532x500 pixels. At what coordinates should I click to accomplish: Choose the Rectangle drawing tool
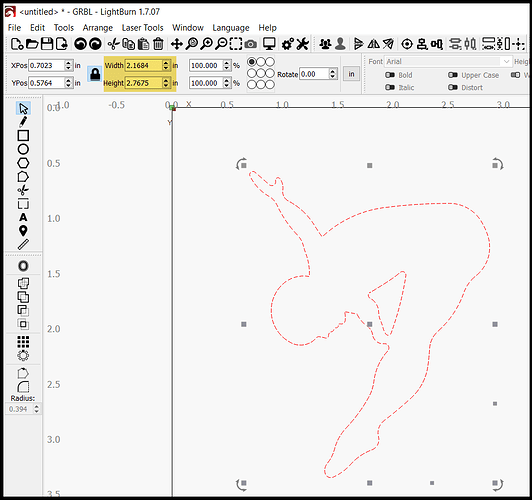pos(23,136)
